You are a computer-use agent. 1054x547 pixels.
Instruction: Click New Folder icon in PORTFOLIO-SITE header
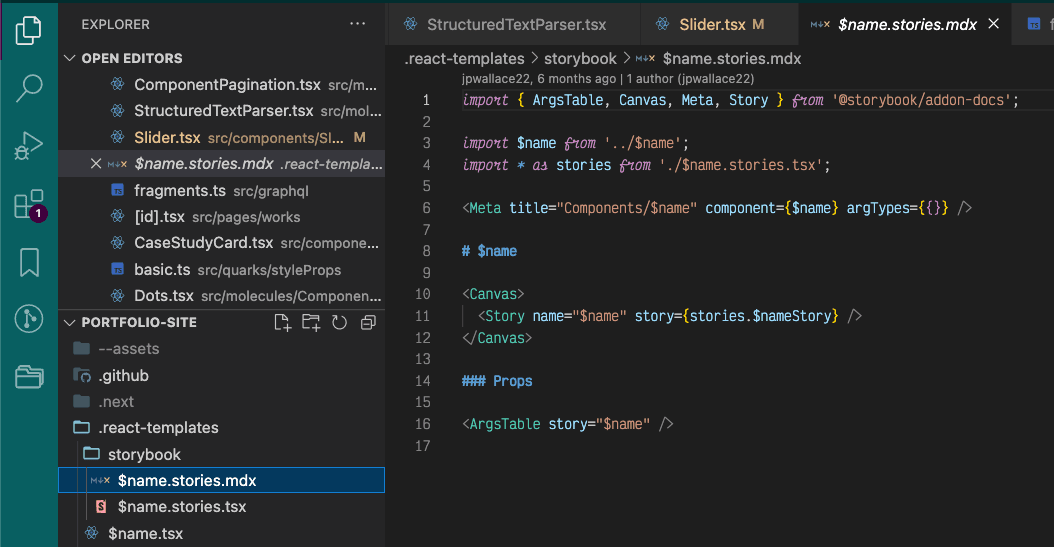(311, 322)
